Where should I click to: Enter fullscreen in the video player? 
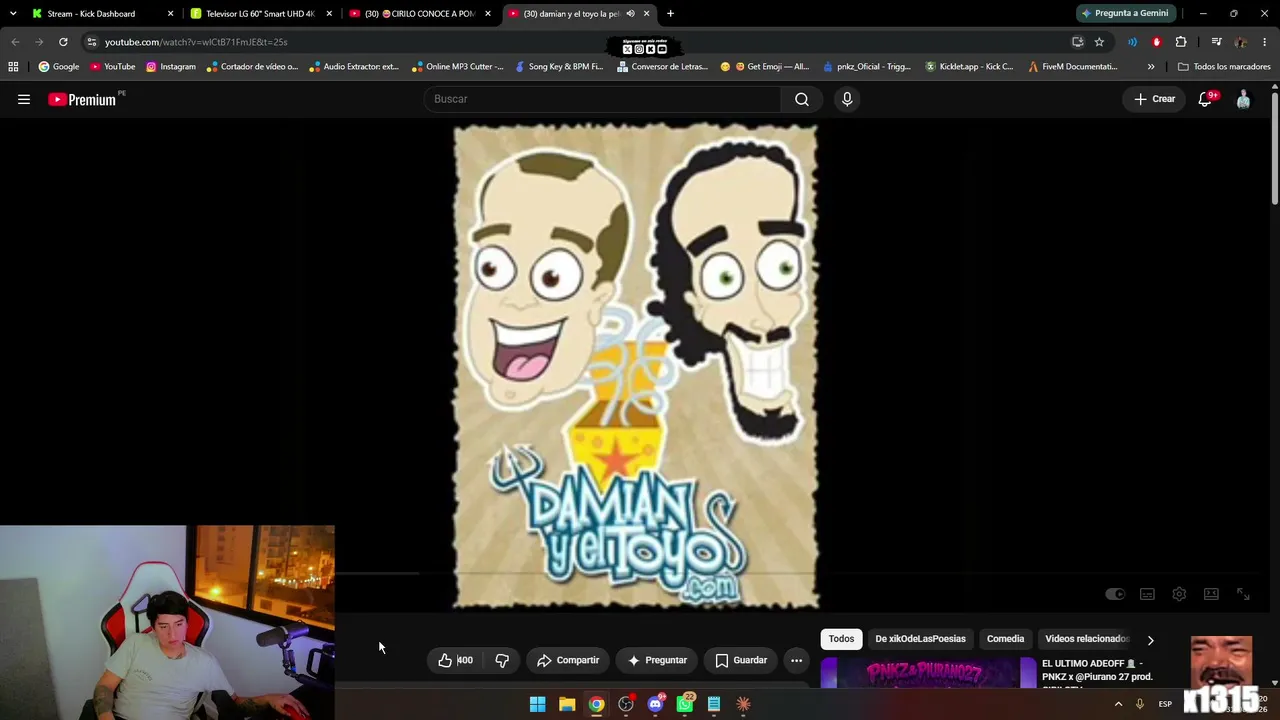(1243, 594)
